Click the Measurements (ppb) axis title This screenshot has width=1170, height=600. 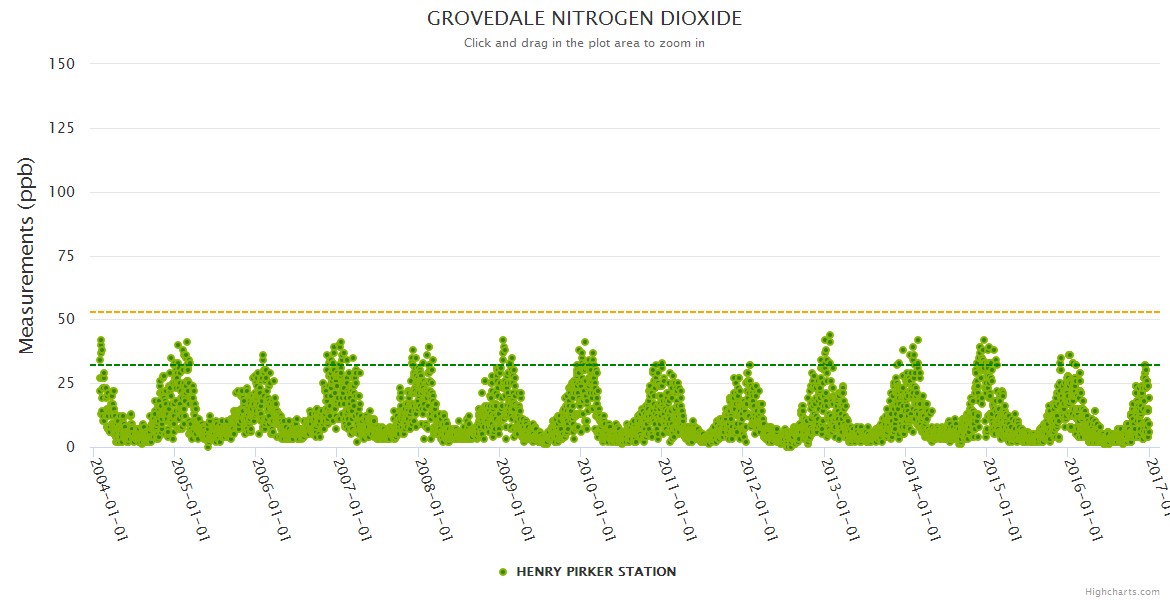(x=27, y=255)
